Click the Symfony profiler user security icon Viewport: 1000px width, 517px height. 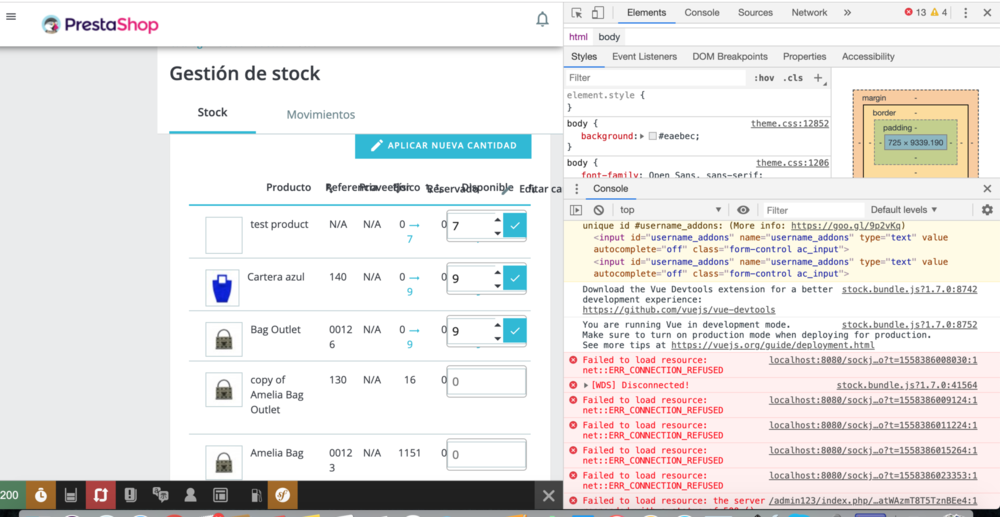(189, 495)
